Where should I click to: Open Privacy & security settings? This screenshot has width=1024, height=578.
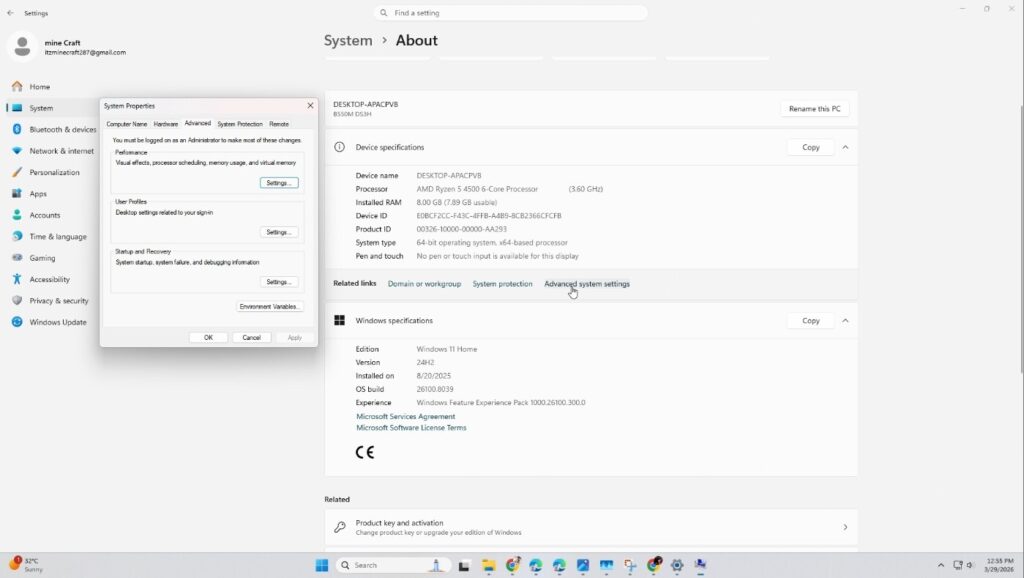point(54,300)
